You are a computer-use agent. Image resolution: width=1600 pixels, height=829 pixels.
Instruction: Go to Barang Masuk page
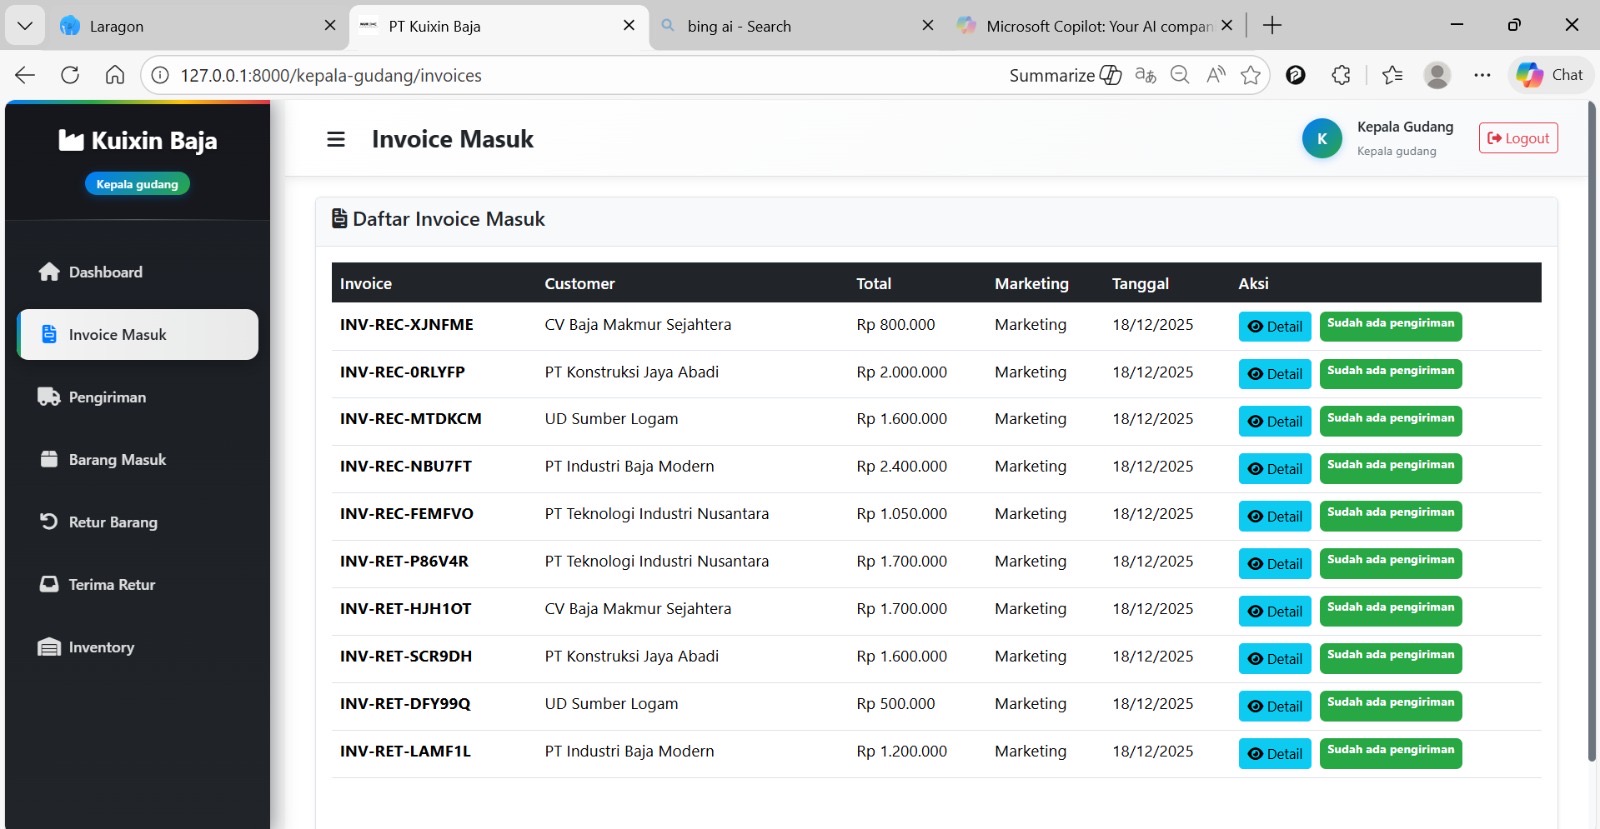(x=137, y=459)
